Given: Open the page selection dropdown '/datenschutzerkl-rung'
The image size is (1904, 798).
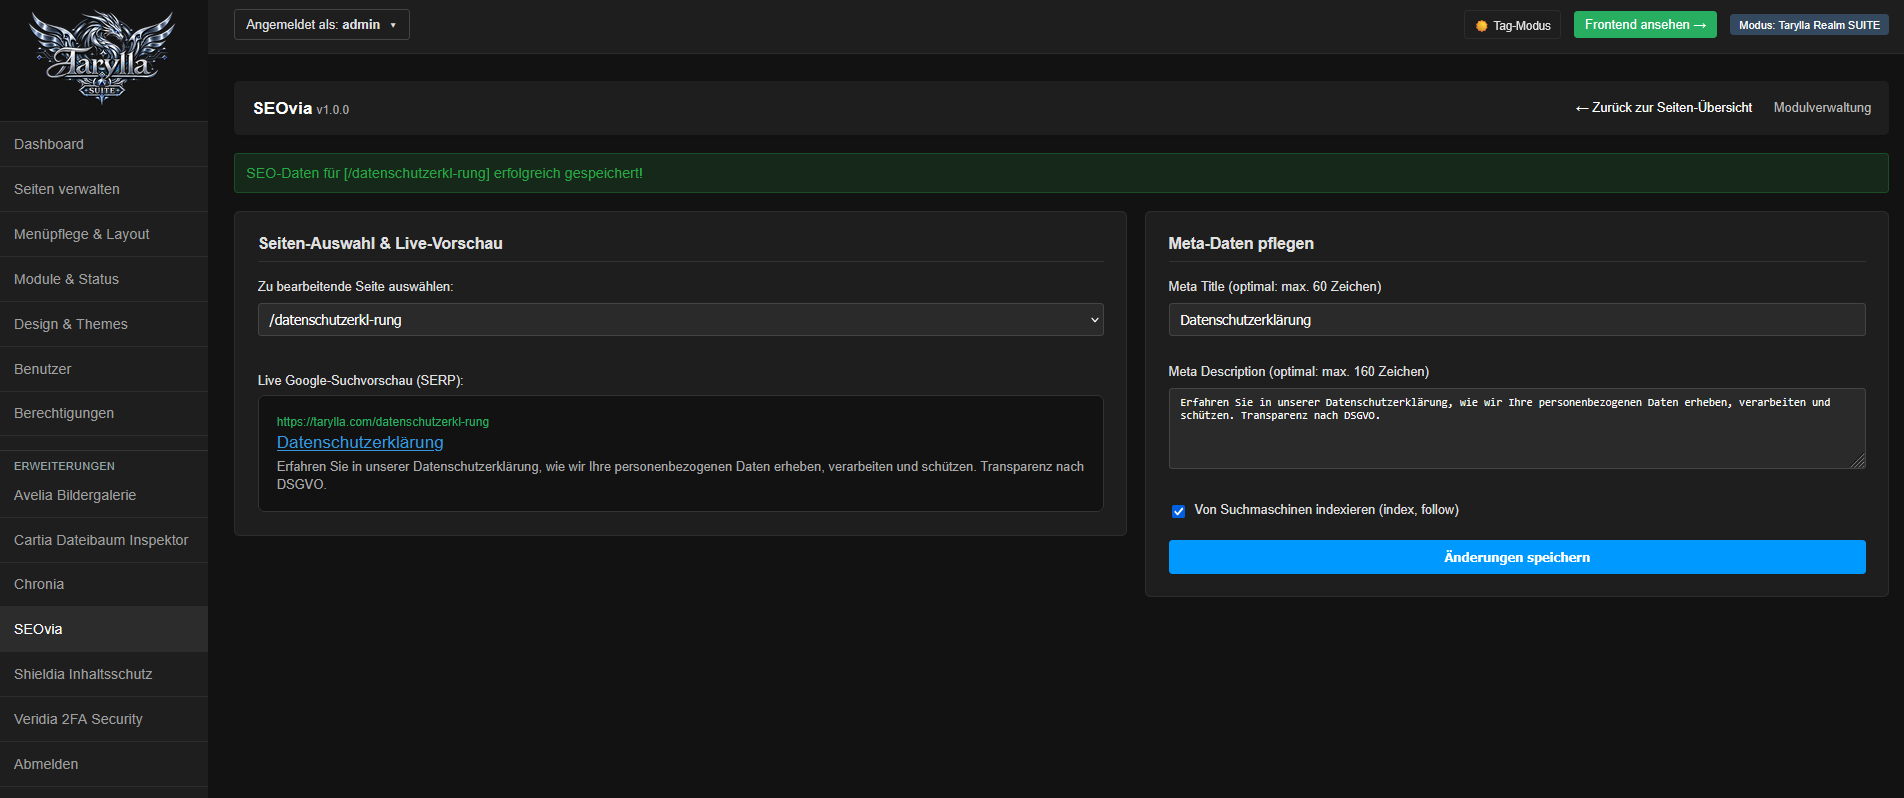Looking at the screenshot, I should (x=680, y=320).
